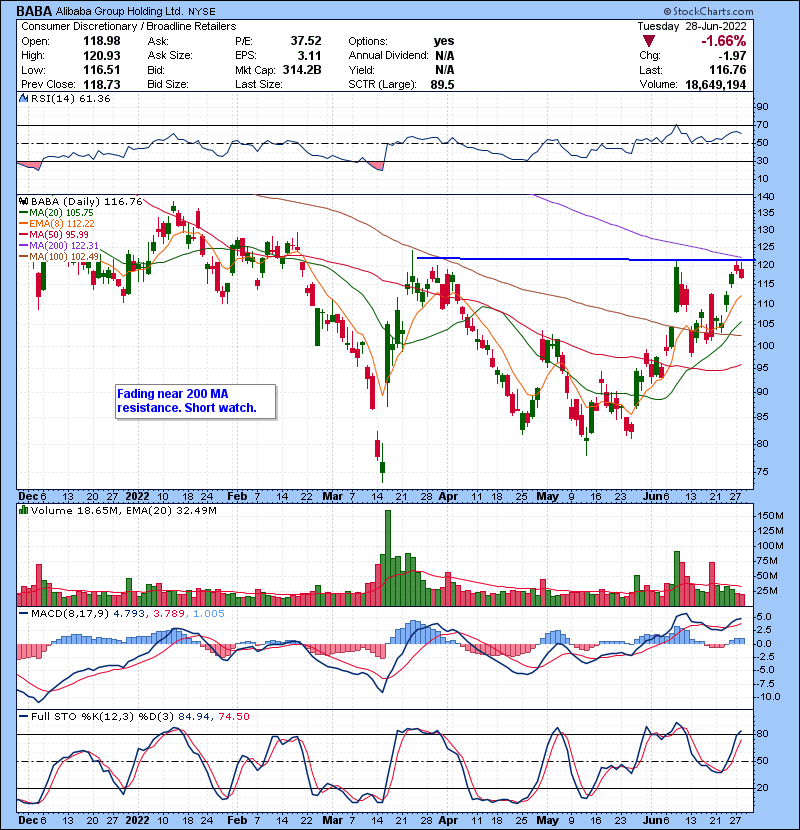Screen dimensions: 800x830
Task: Click the RSI indicator panel icon
Action: click(23, 98)
